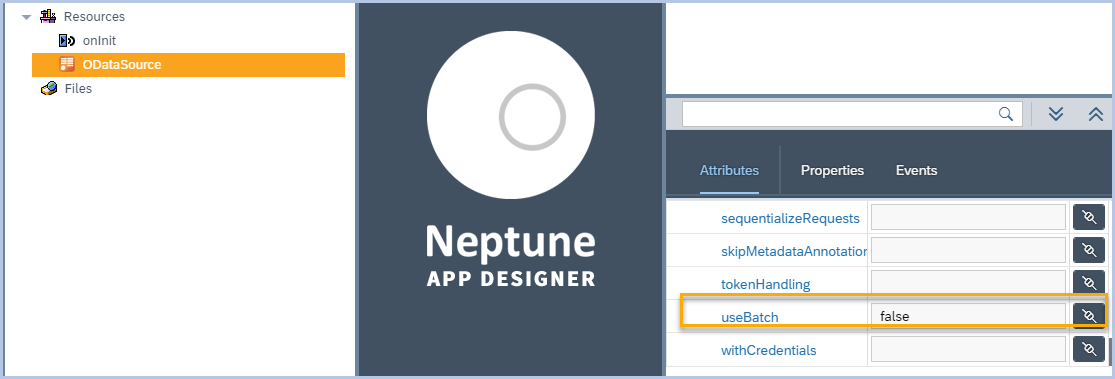1115x379 pixels.
Task: Click the sequentializeRequests value field
Action: [x=968, y=218]
